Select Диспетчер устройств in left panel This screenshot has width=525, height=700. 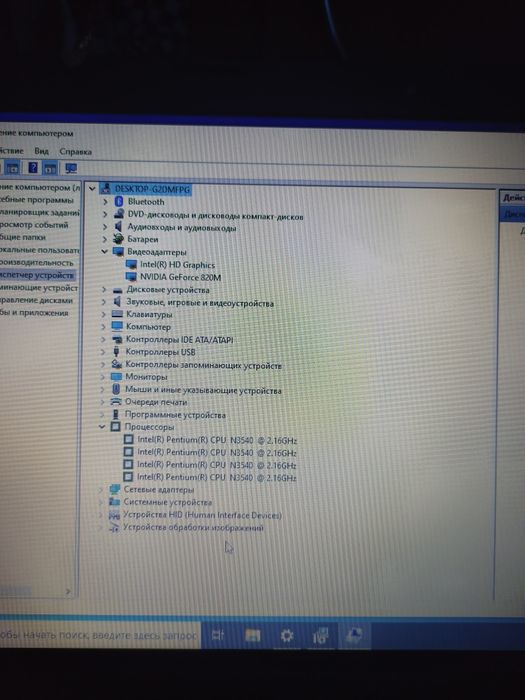(x=37, y=275)
